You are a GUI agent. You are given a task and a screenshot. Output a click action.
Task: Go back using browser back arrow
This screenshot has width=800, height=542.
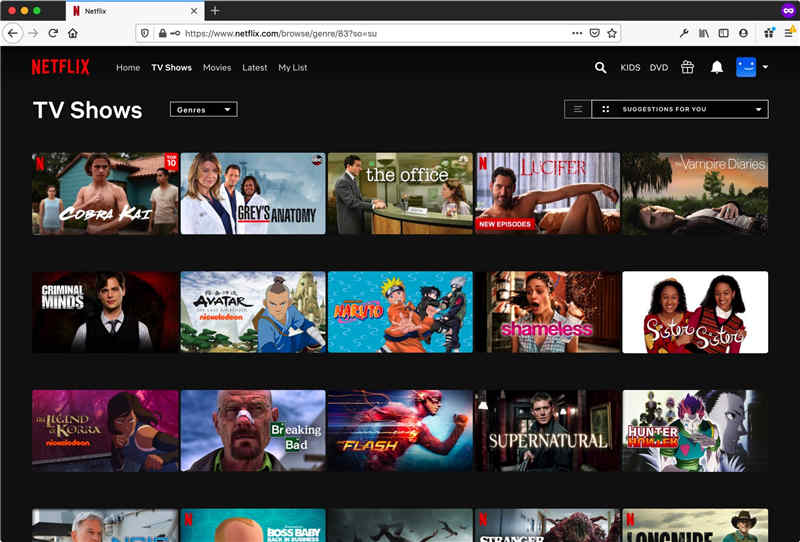[13, 33]
